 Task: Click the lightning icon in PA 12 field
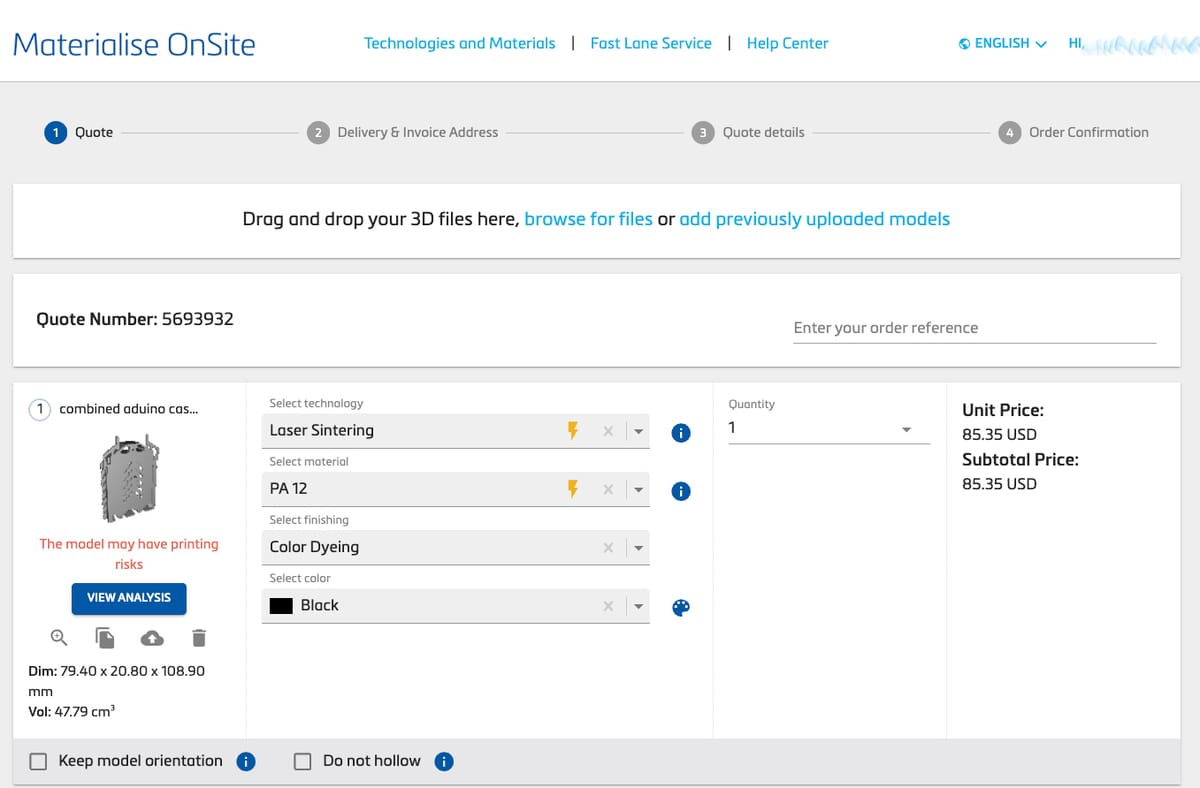(573, 489)
